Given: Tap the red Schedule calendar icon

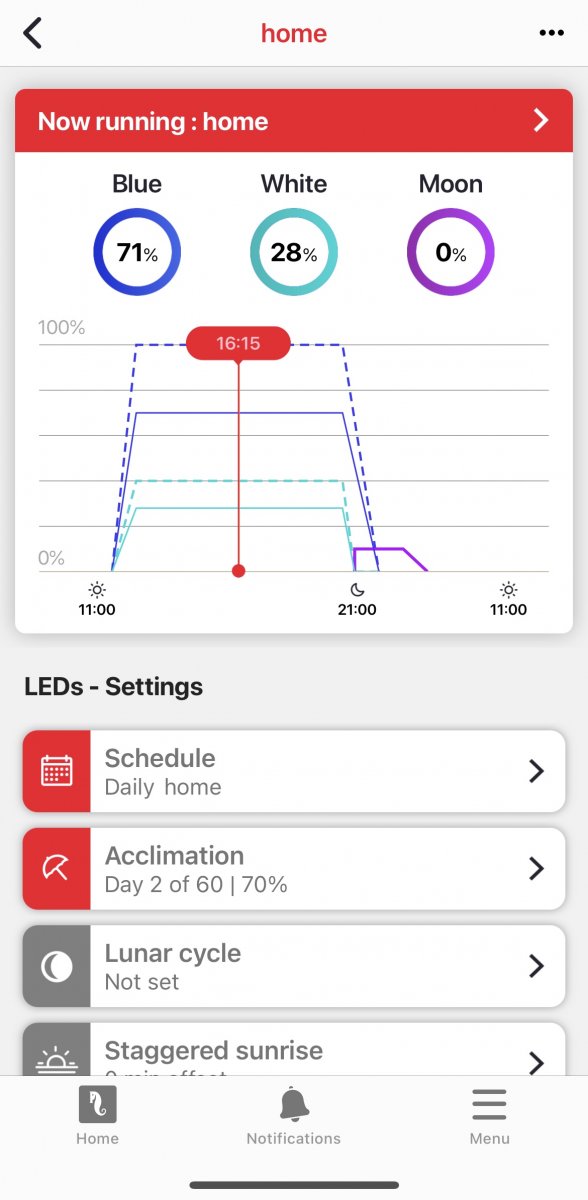Looking at the screenshot, I should [57, 771].
